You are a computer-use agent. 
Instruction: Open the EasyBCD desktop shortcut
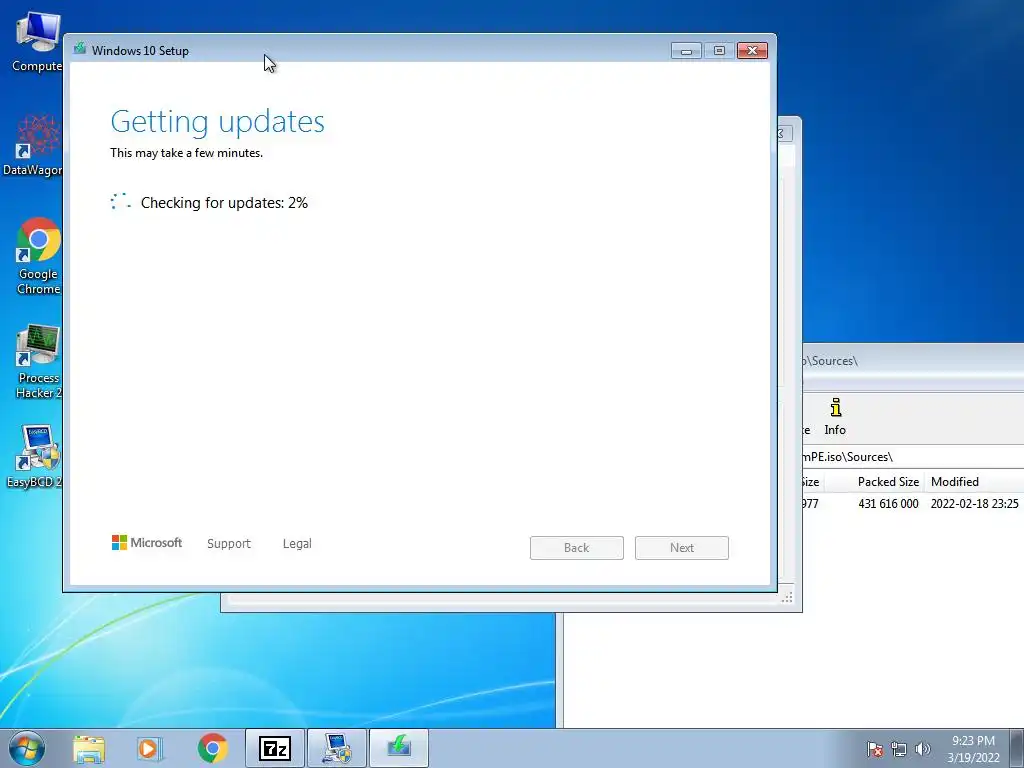click(x=34, y=456)
